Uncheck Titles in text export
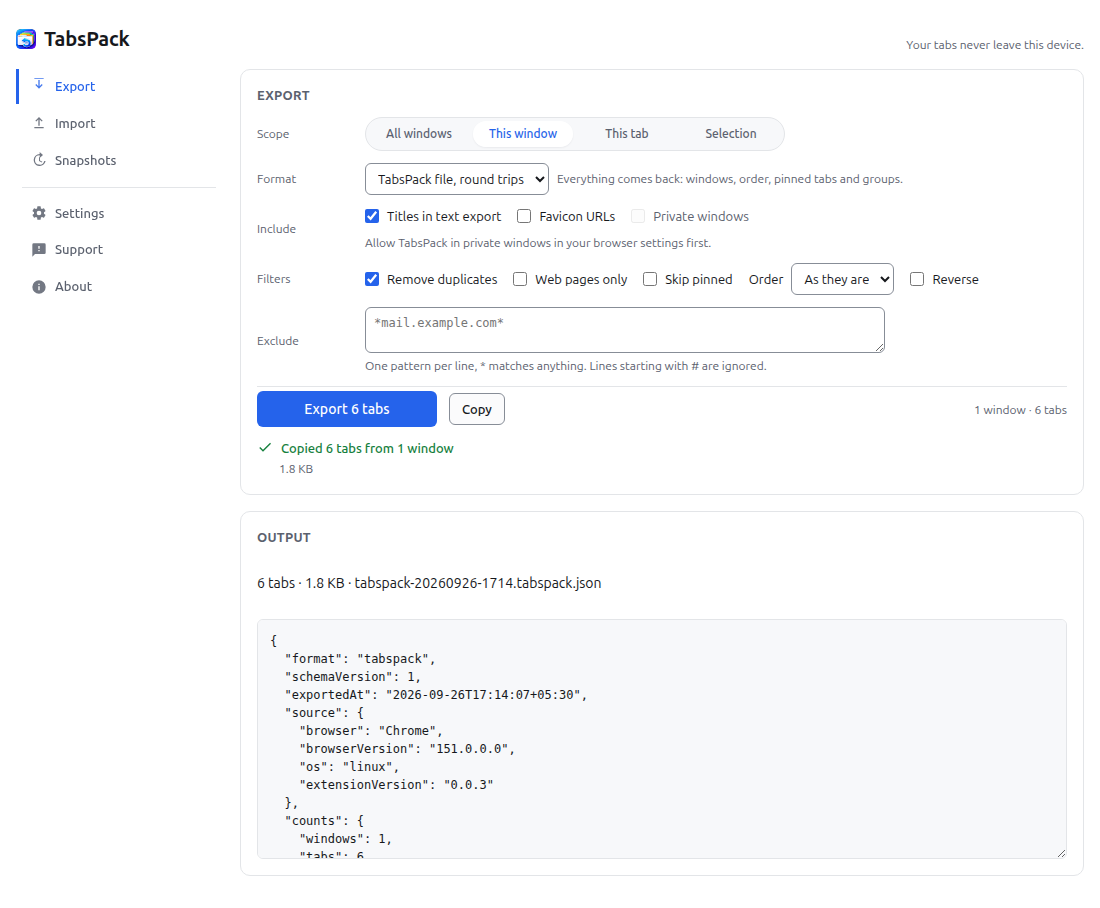The image size is (1100, 908). (x=372, y=216)
